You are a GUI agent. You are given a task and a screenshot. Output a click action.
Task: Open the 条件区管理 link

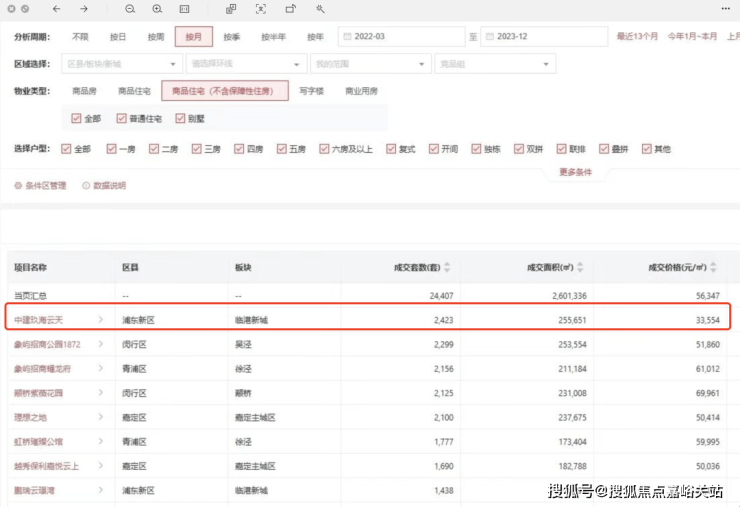[x=40, y=186]
